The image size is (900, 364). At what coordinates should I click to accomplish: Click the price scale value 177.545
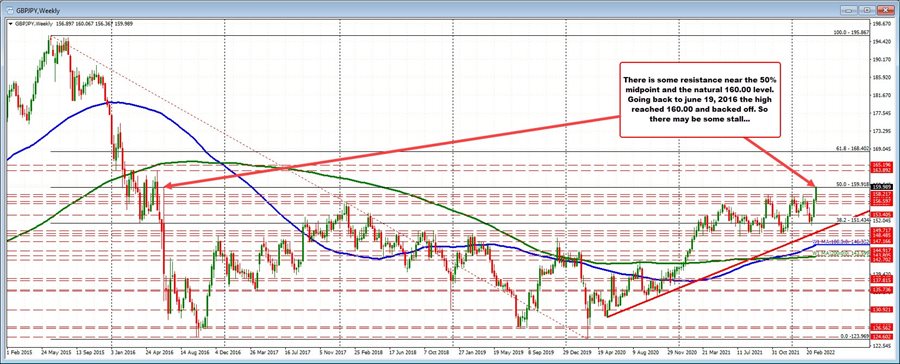coord(883,113)
